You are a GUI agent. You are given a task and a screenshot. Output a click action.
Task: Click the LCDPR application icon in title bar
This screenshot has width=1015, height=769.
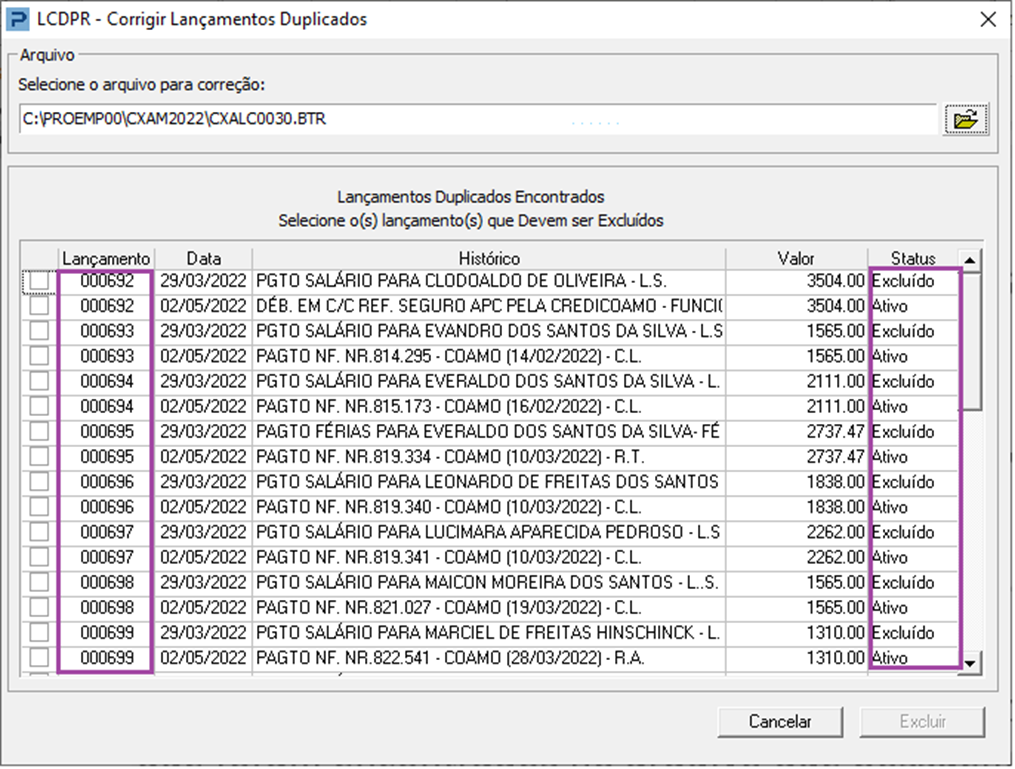(17, 19)
